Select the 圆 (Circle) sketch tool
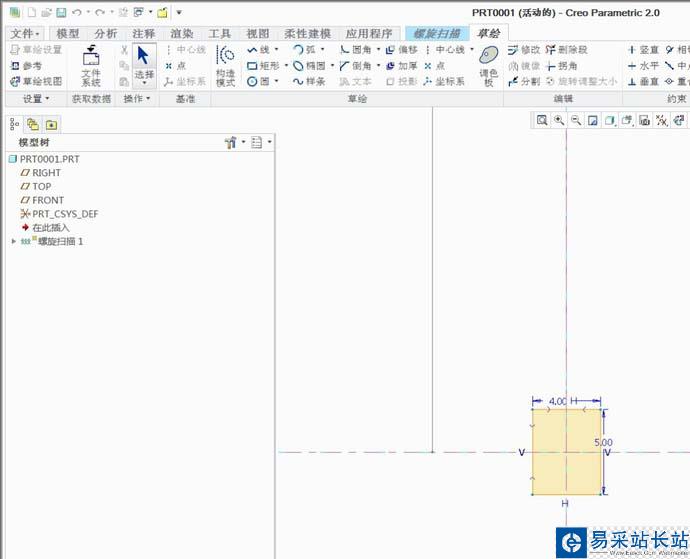 coord(258,81)
